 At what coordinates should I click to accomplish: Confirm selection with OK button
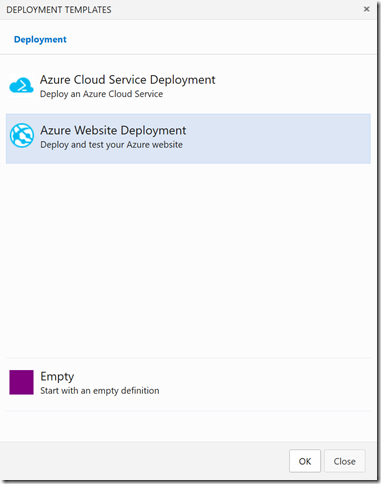pos(305,461)
